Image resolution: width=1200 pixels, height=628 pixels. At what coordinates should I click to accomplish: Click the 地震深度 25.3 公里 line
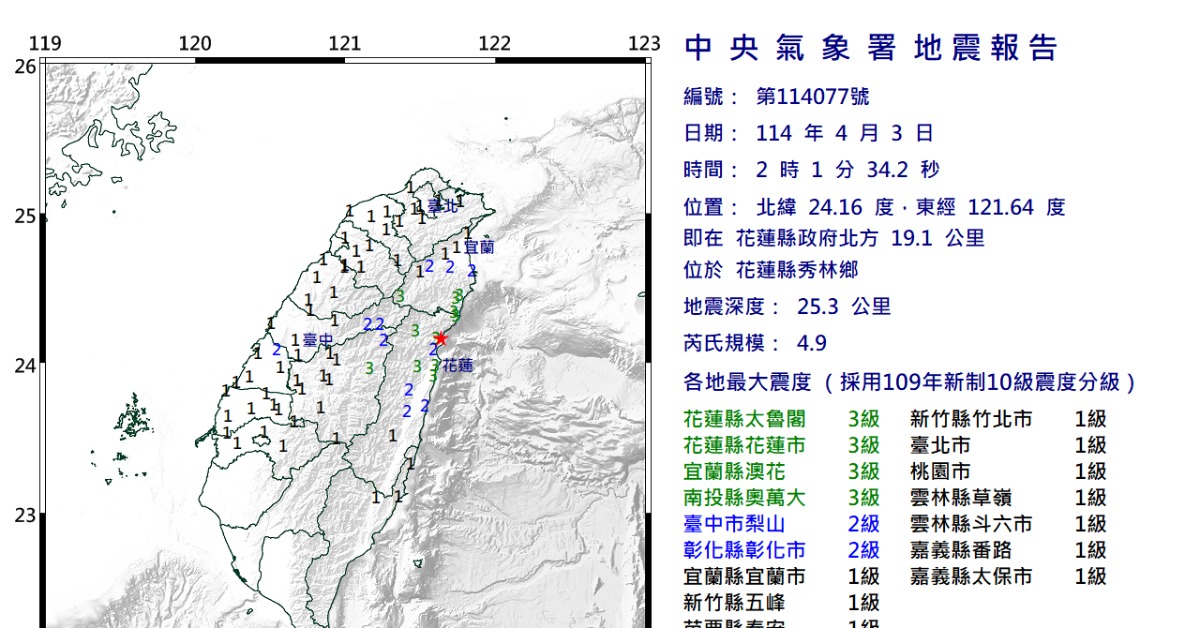pyautogui.click(x=786, y=307)
